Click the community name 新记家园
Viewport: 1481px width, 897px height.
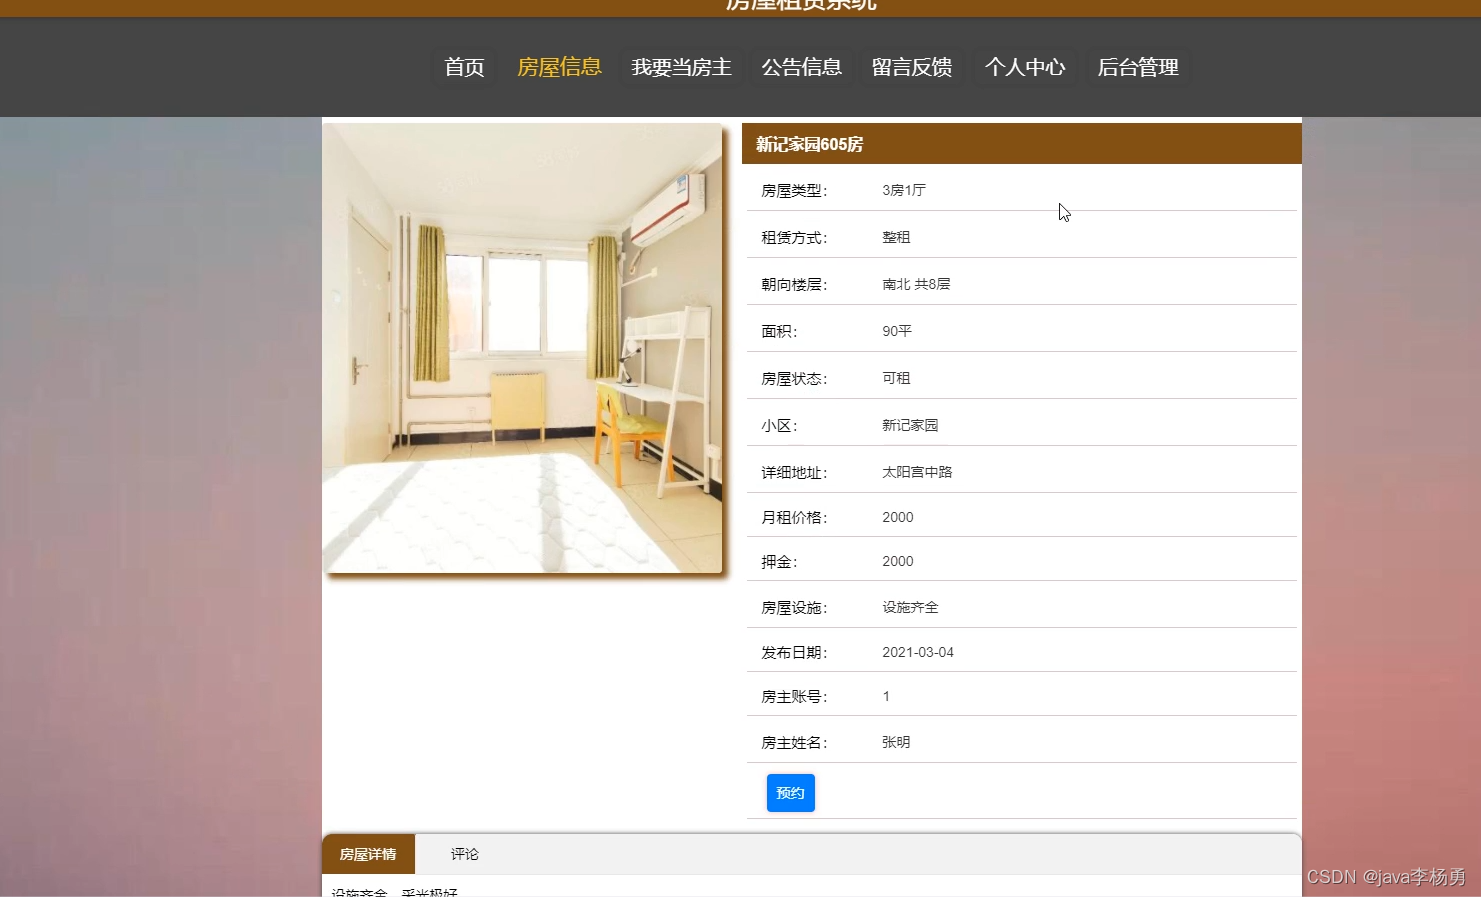pos(910,425)
